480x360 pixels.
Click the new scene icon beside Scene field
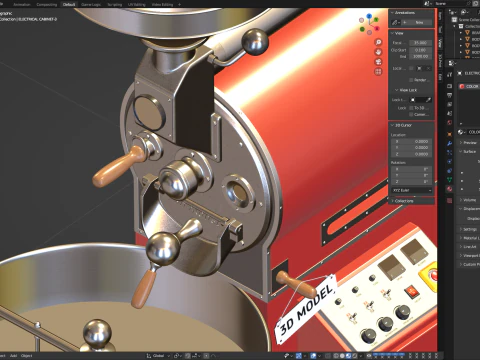(x=475, y=4)
